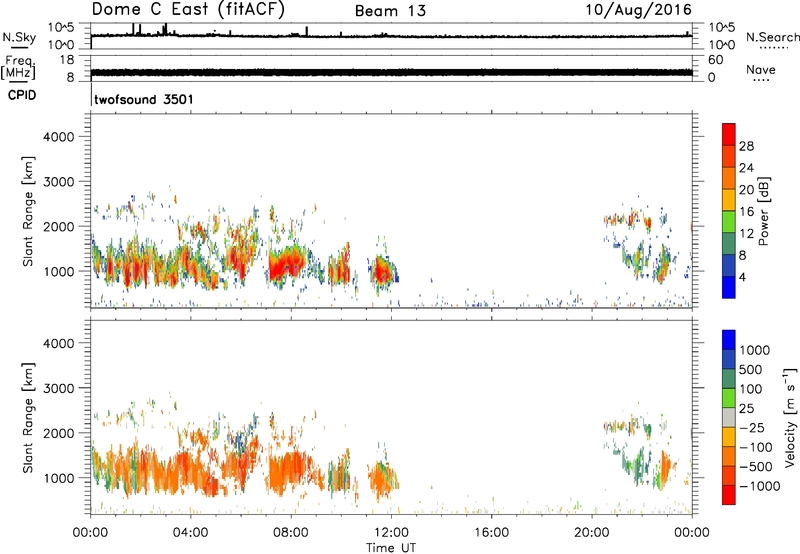
Task: Click the red bottom segment of velocity colorbar
Action: coord(729,495)
